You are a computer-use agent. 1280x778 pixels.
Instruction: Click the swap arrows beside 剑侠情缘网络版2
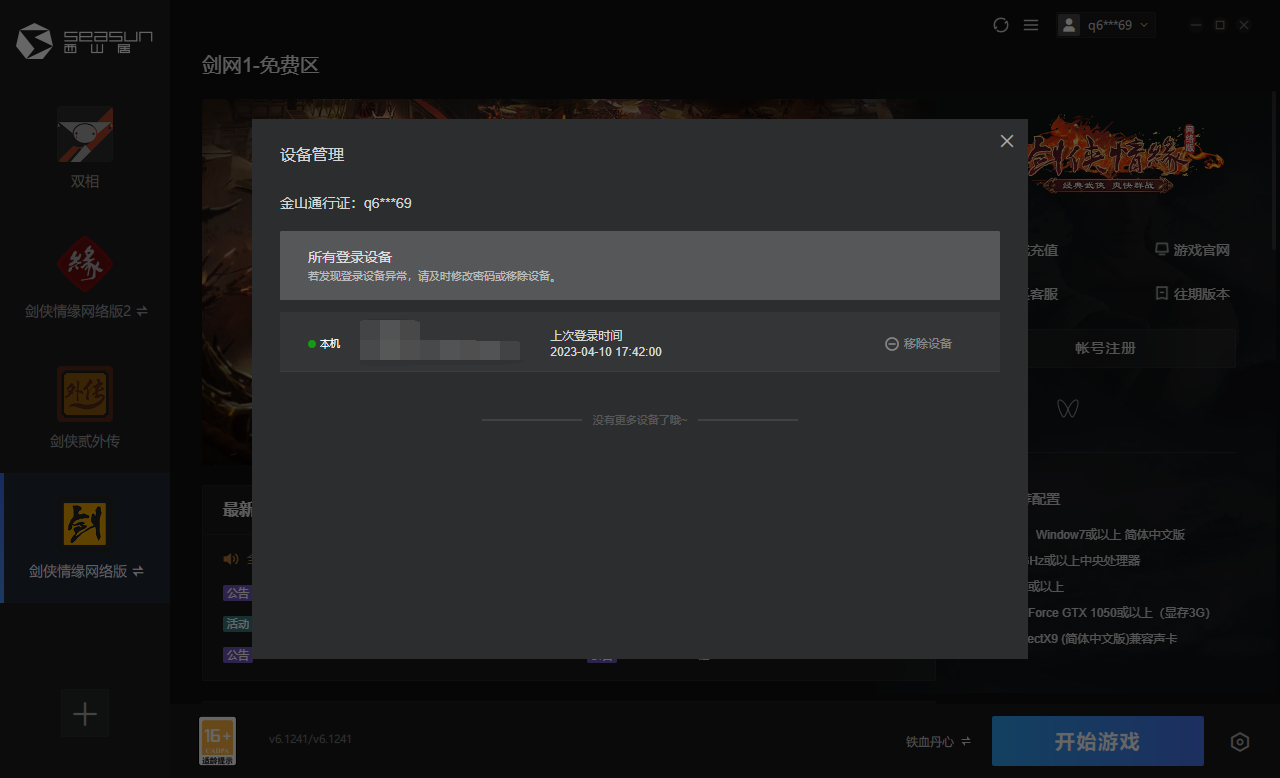click(142, 312)
